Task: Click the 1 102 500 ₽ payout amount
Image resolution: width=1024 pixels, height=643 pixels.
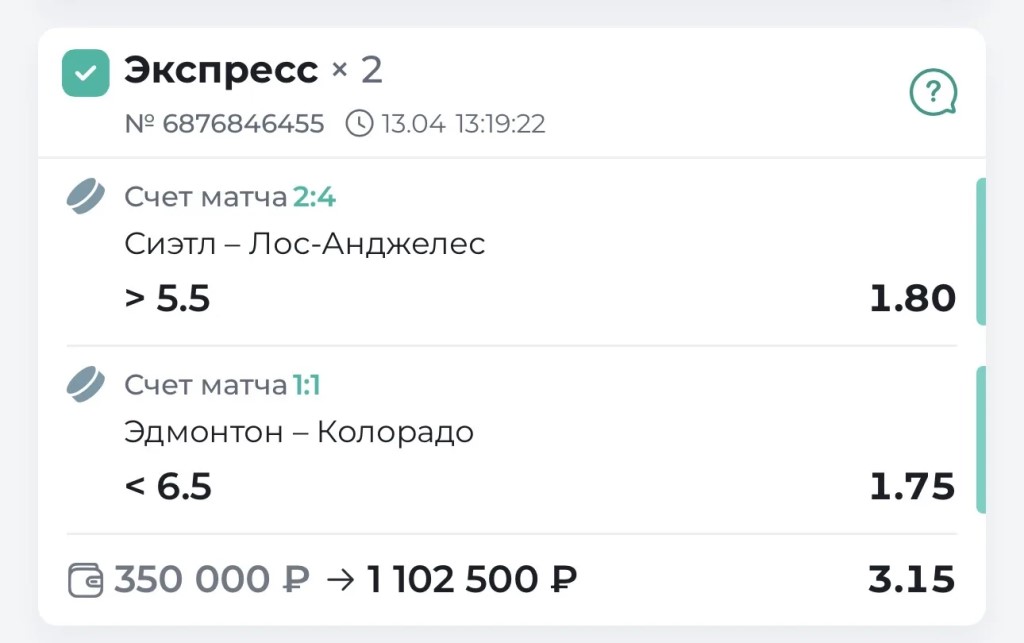Action: [472, 579]
